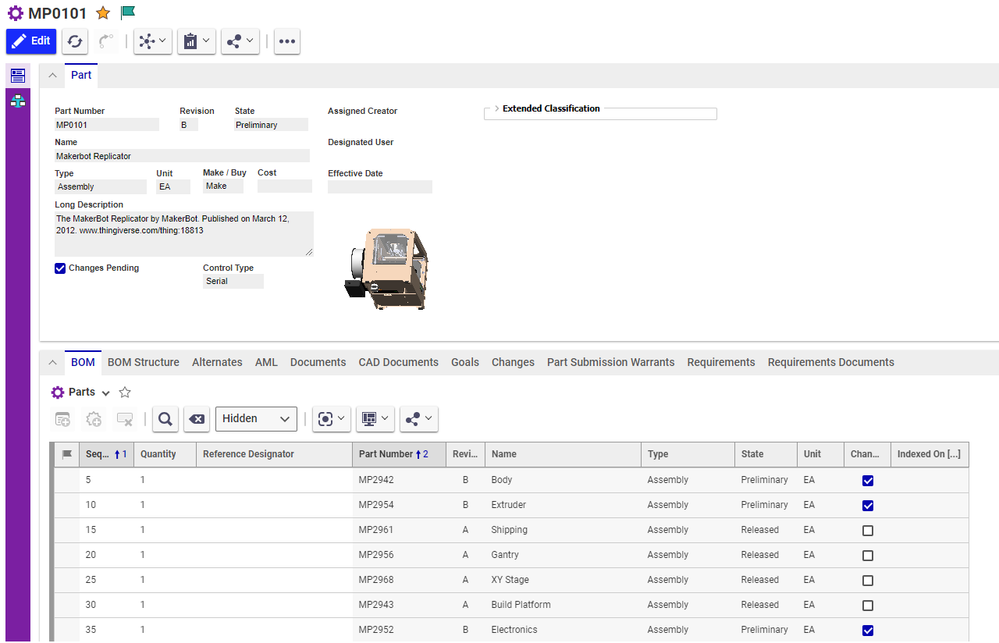
Task: Toggle changes checkbox in the Body row
Action: point(867,480)
